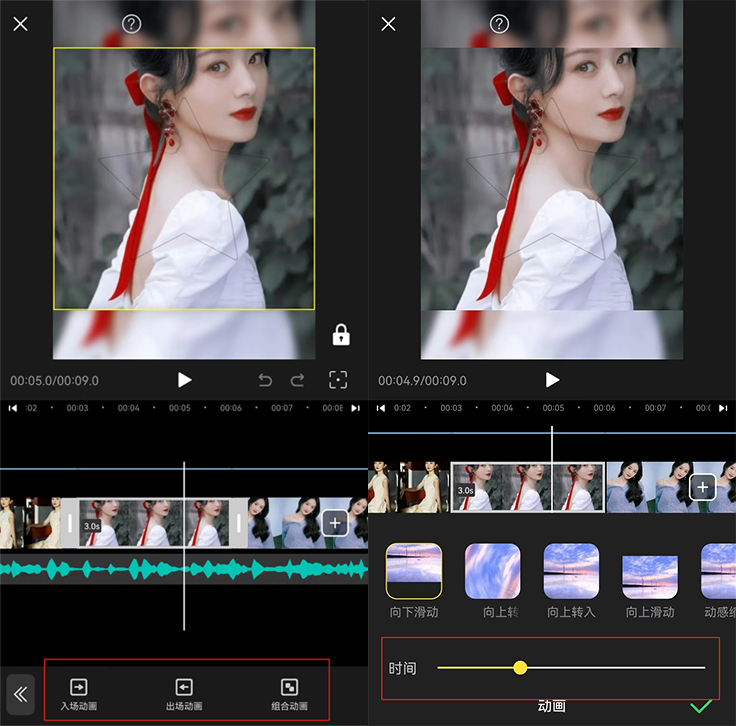Close the right animation screen with X

(388, 24)
